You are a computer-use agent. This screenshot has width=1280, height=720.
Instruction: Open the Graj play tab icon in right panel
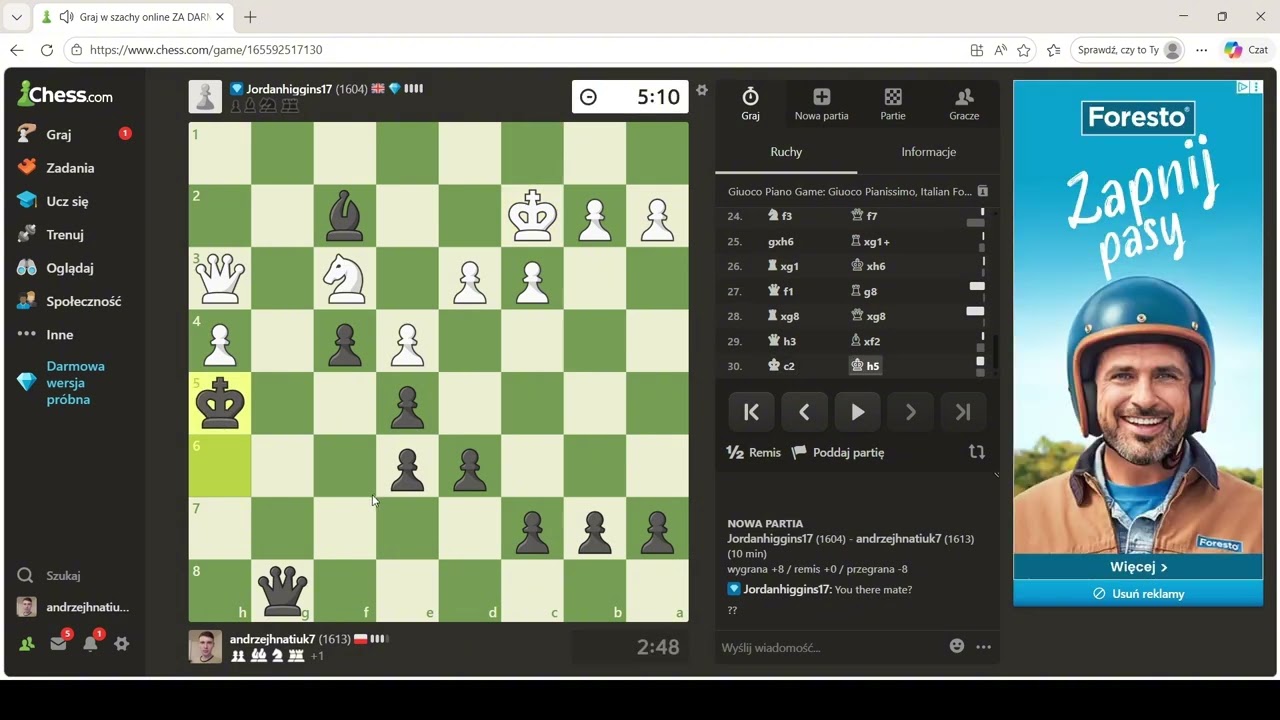(x=750, y=97)
